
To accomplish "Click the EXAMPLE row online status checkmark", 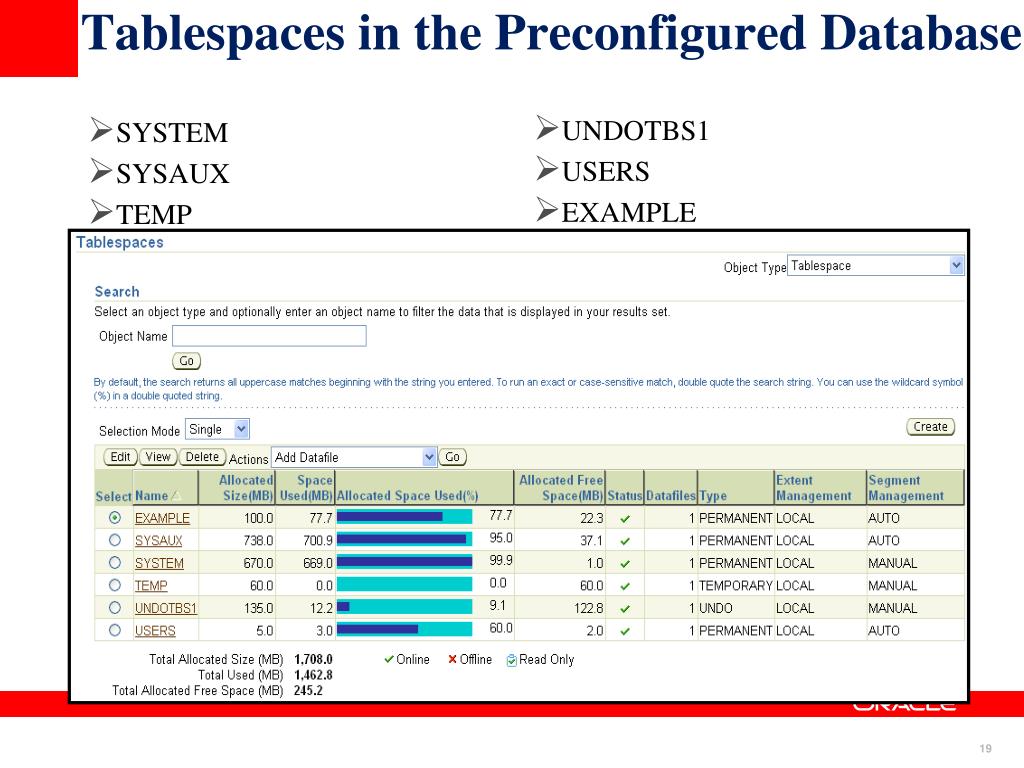I will pyautogui.click(x=625, y=519).
